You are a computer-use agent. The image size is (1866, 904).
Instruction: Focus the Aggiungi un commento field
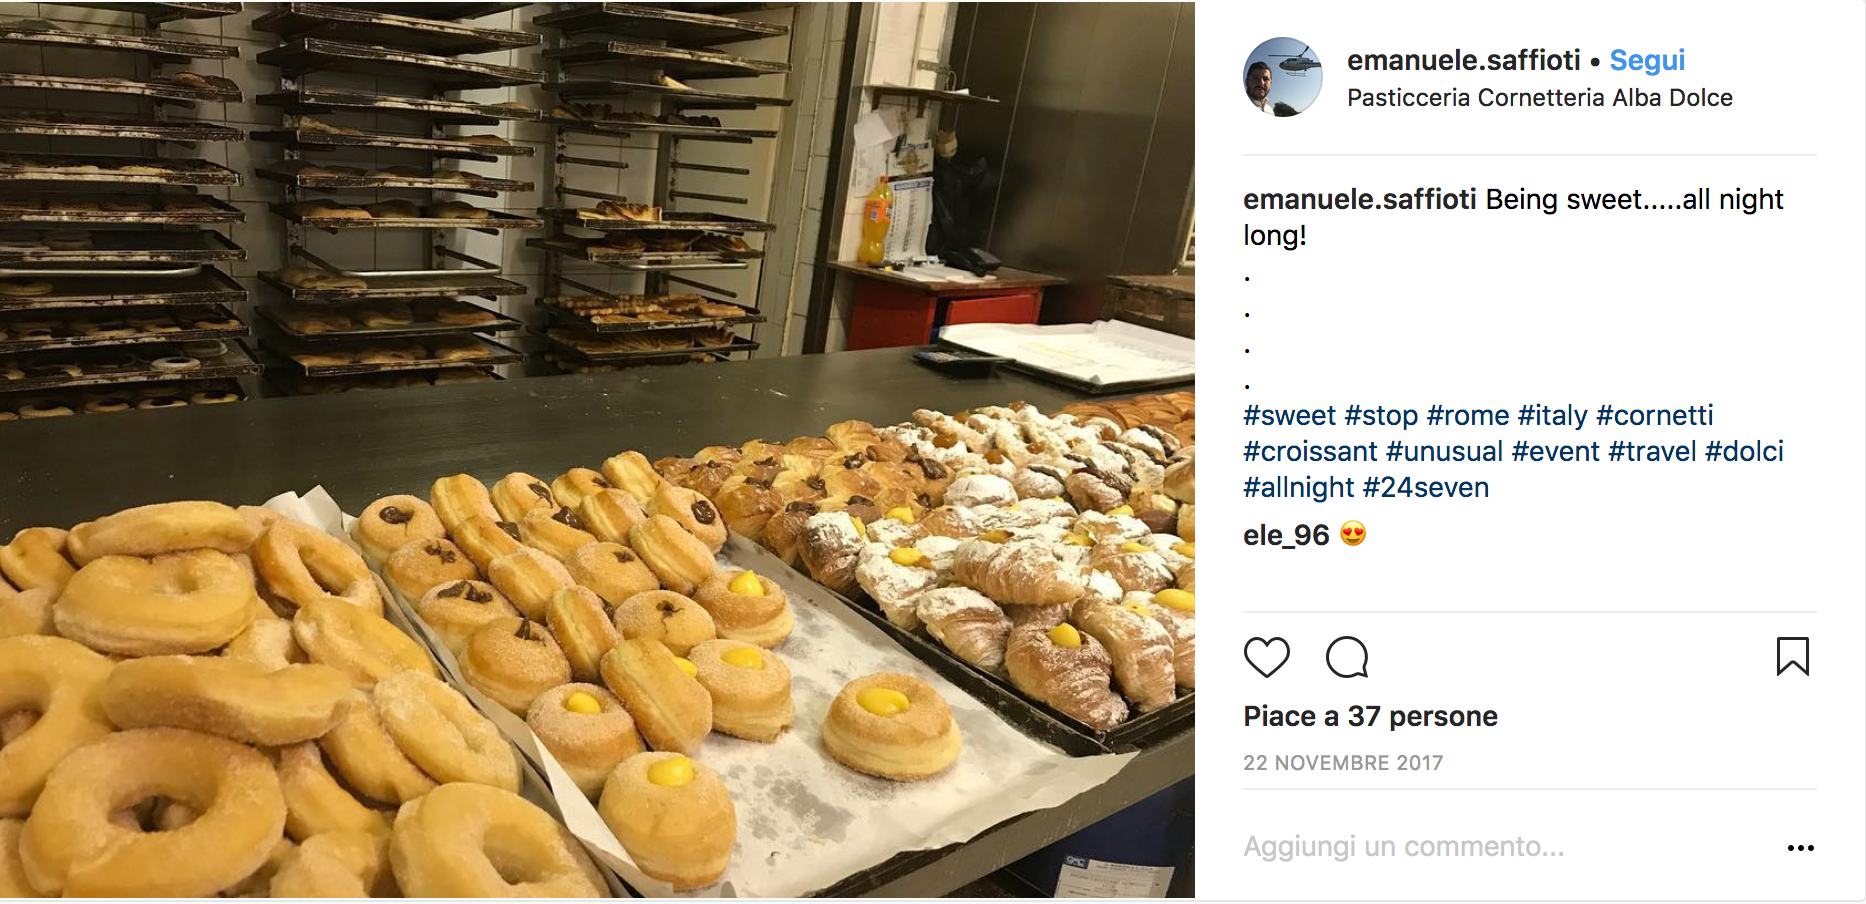point(1500,847)
